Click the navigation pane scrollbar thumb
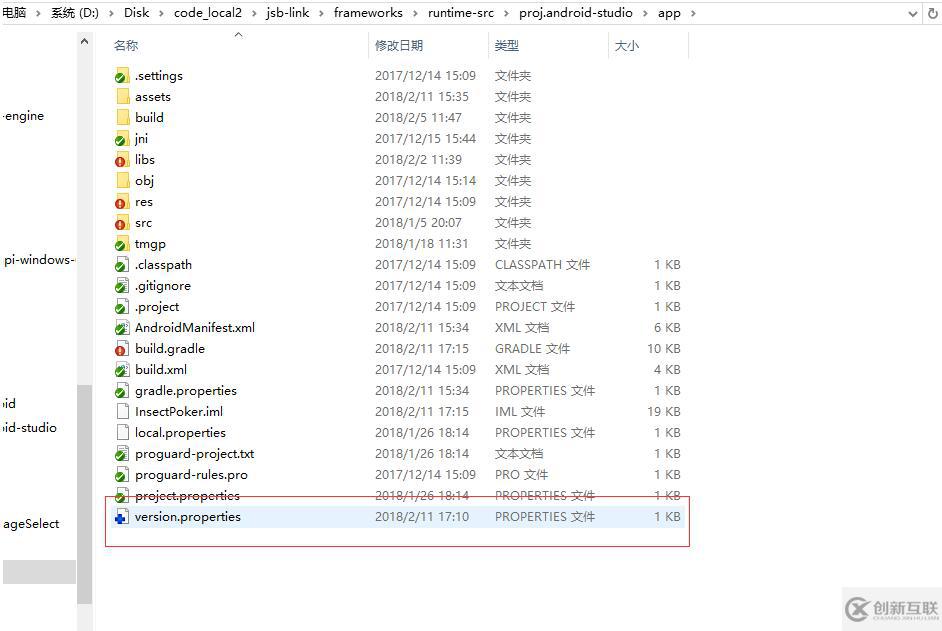 [x=85, y=493]
